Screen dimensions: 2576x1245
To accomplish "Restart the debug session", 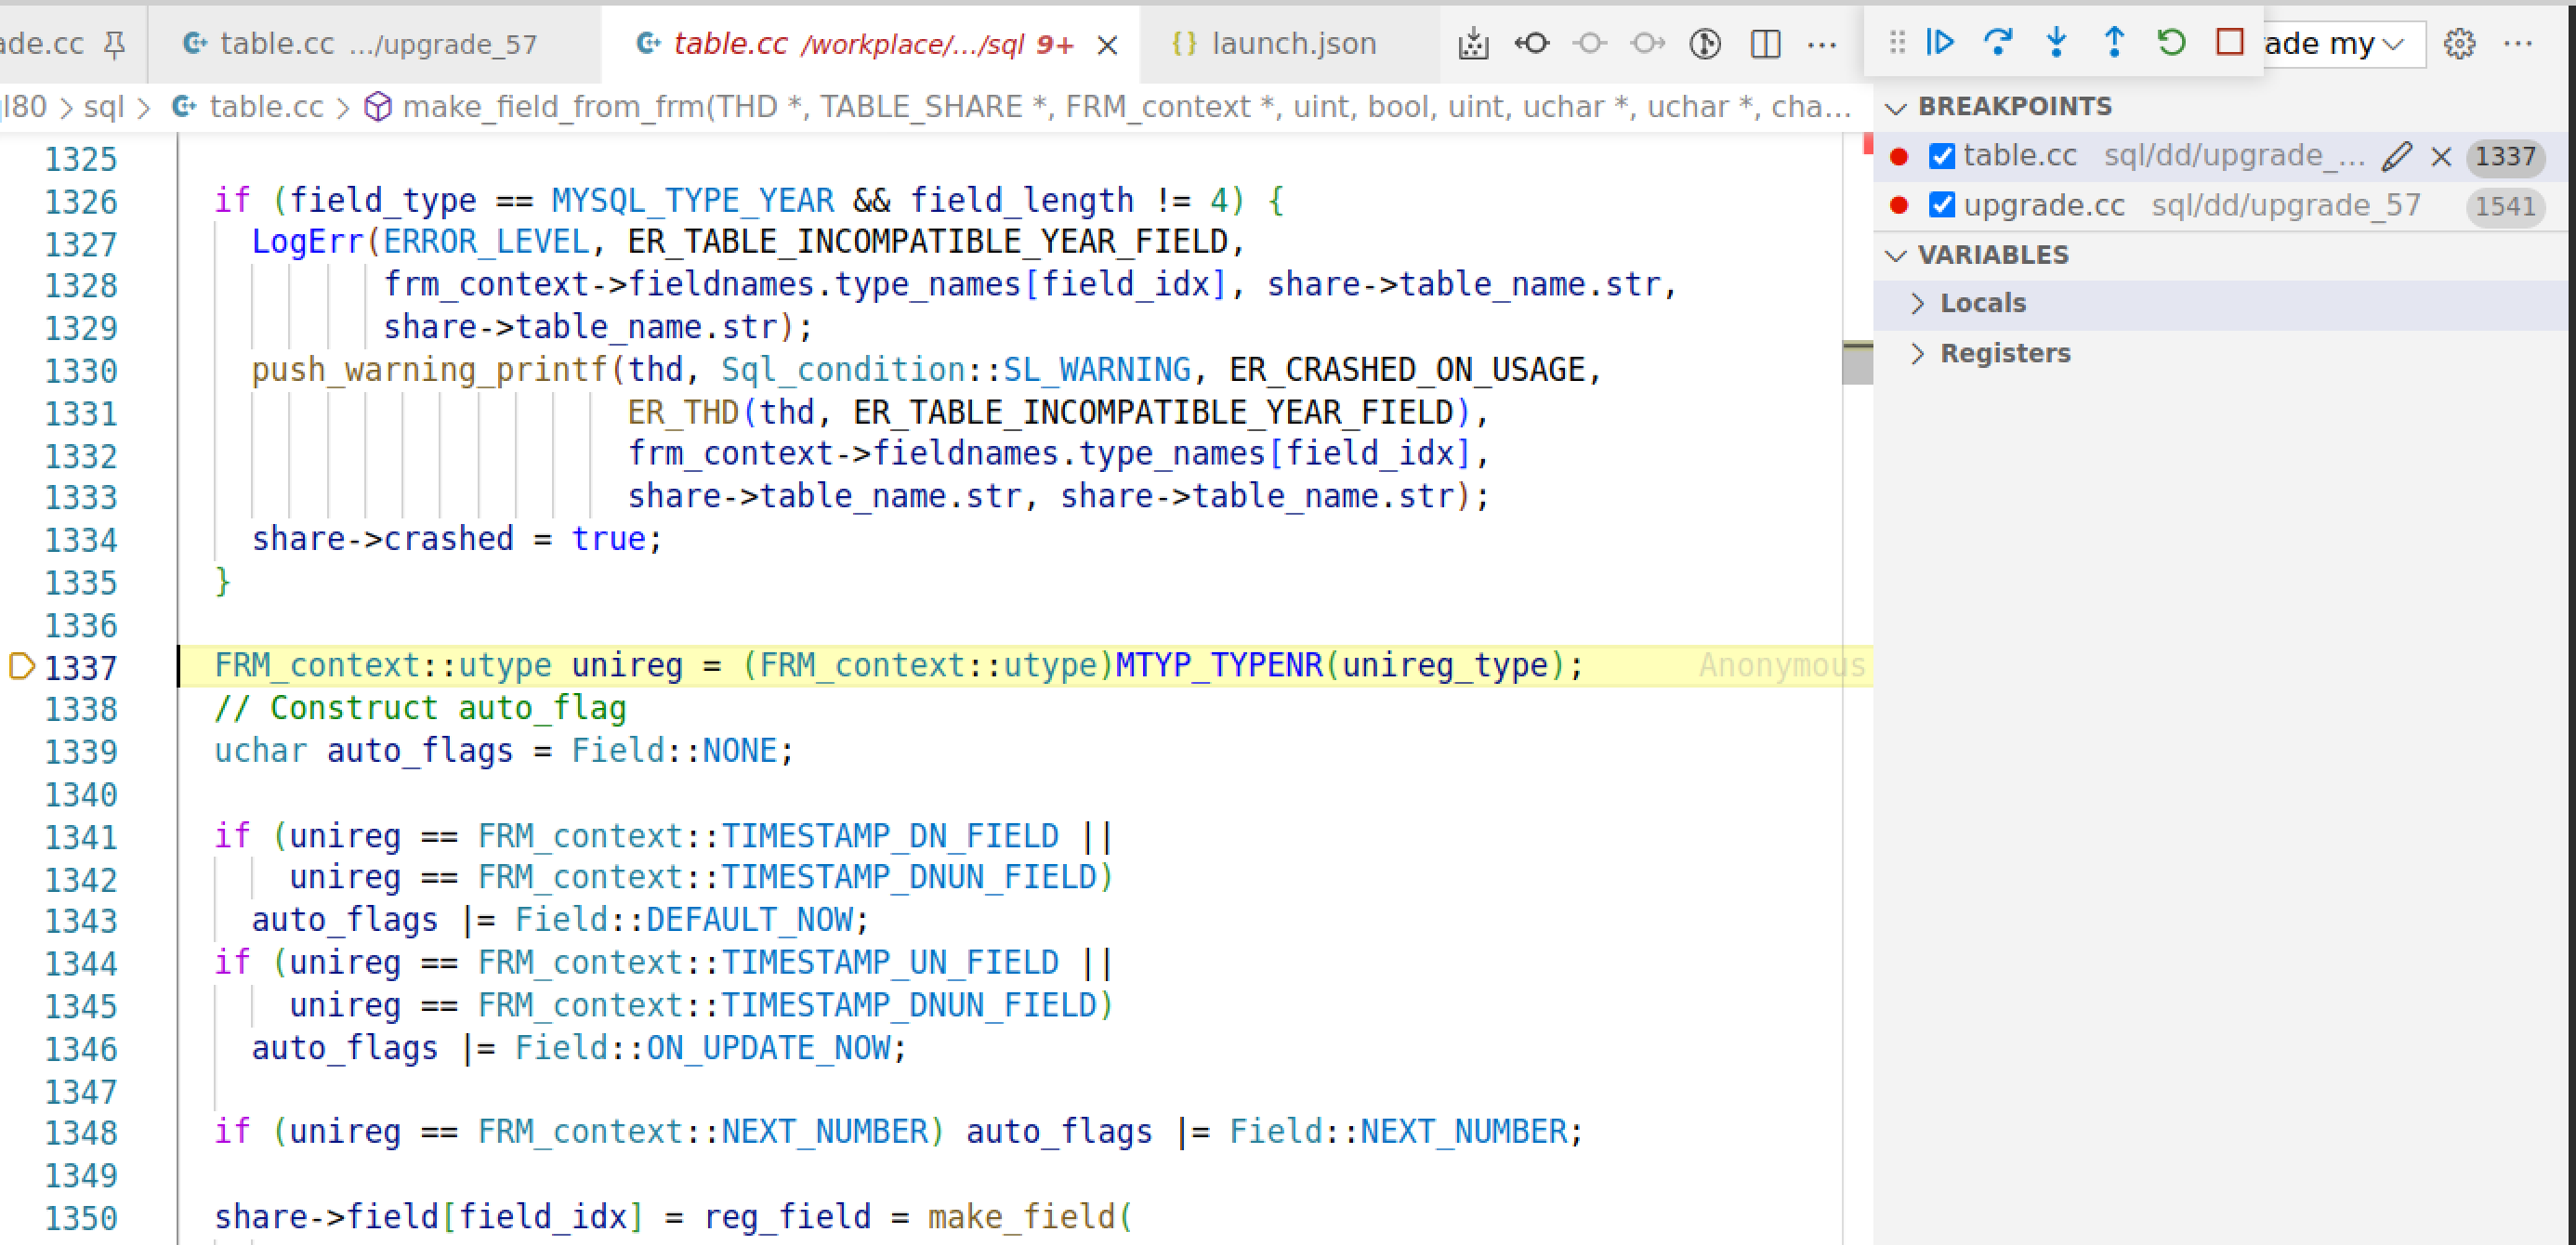I will [x=2171, y=42].
